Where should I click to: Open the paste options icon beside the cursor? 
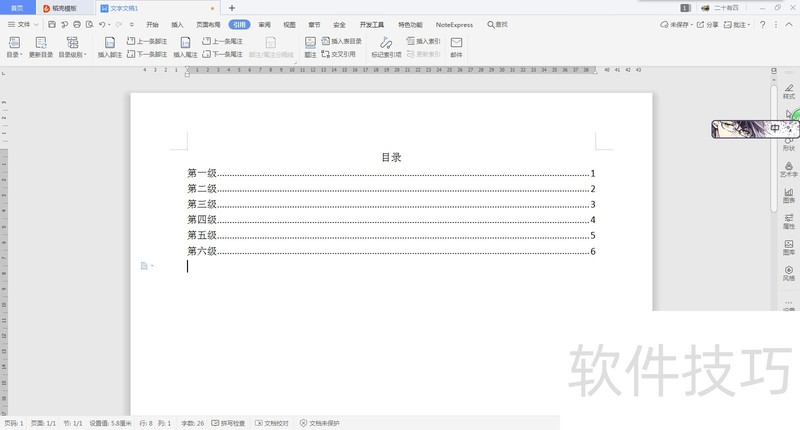(146, 266)
